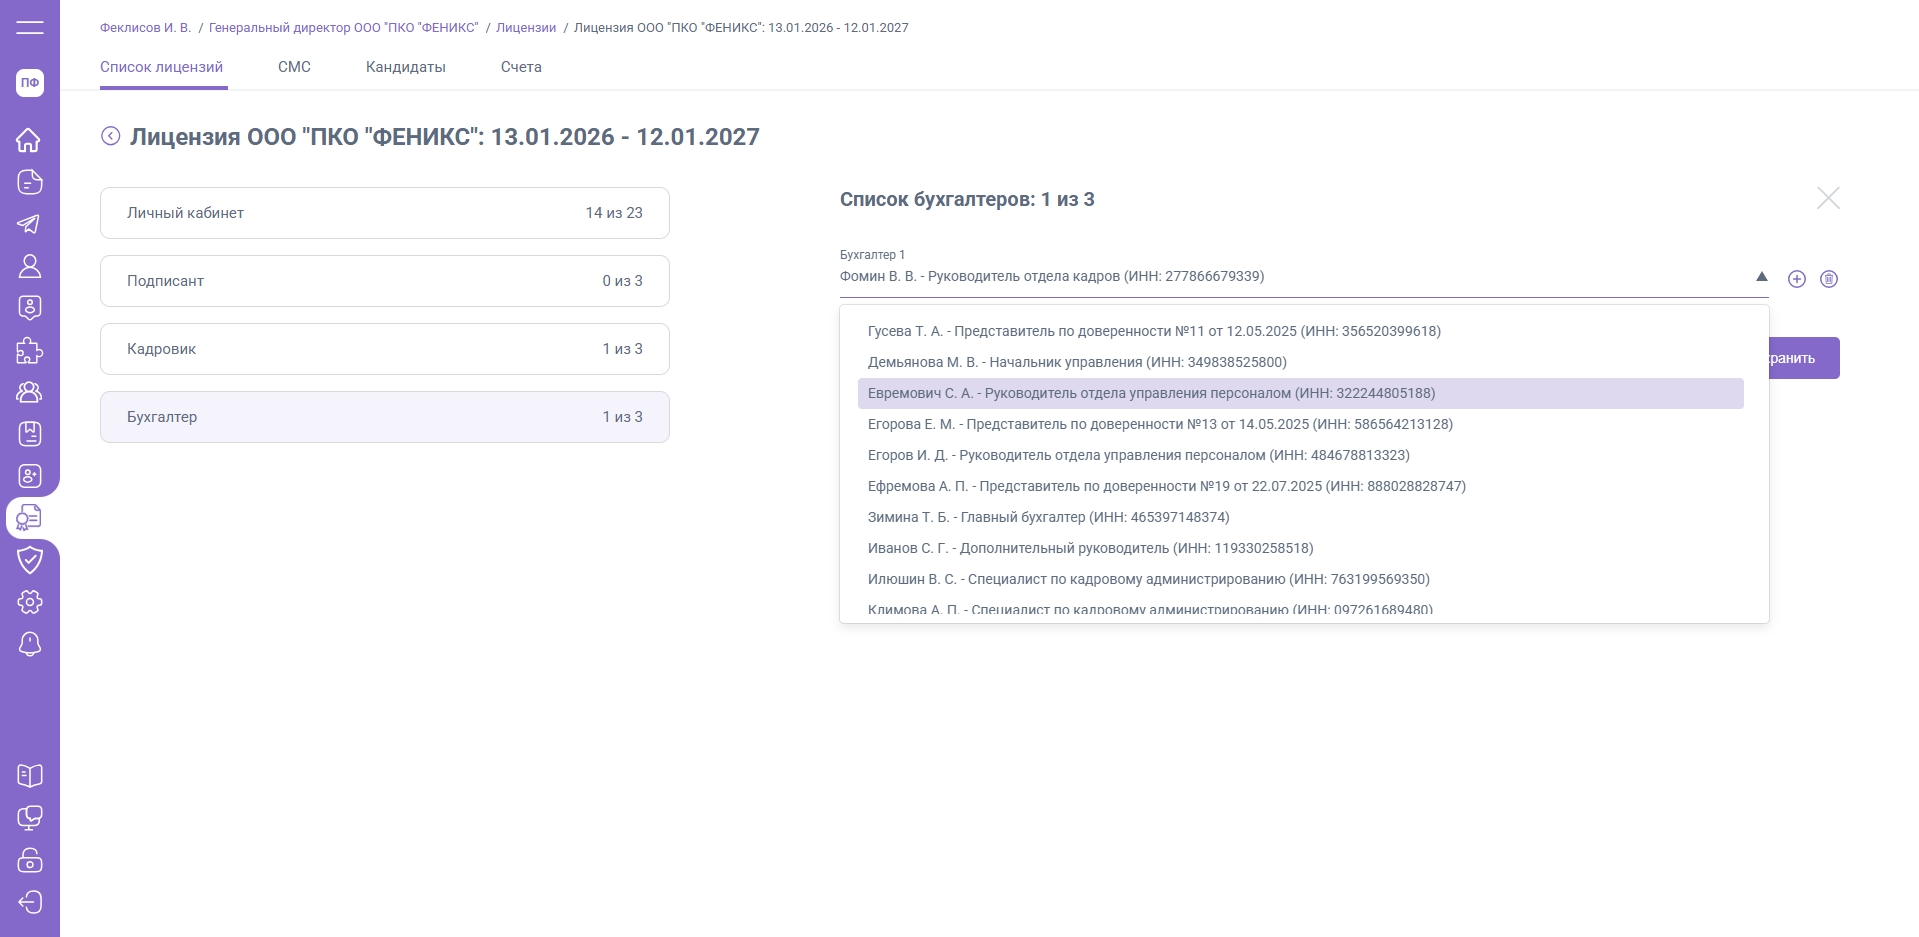Image resolution: width=1919 pixels, height=937 pixels.
Task: Open the paper plane sidebar icon
Action: pyautogui.click(x=29, y=224)
